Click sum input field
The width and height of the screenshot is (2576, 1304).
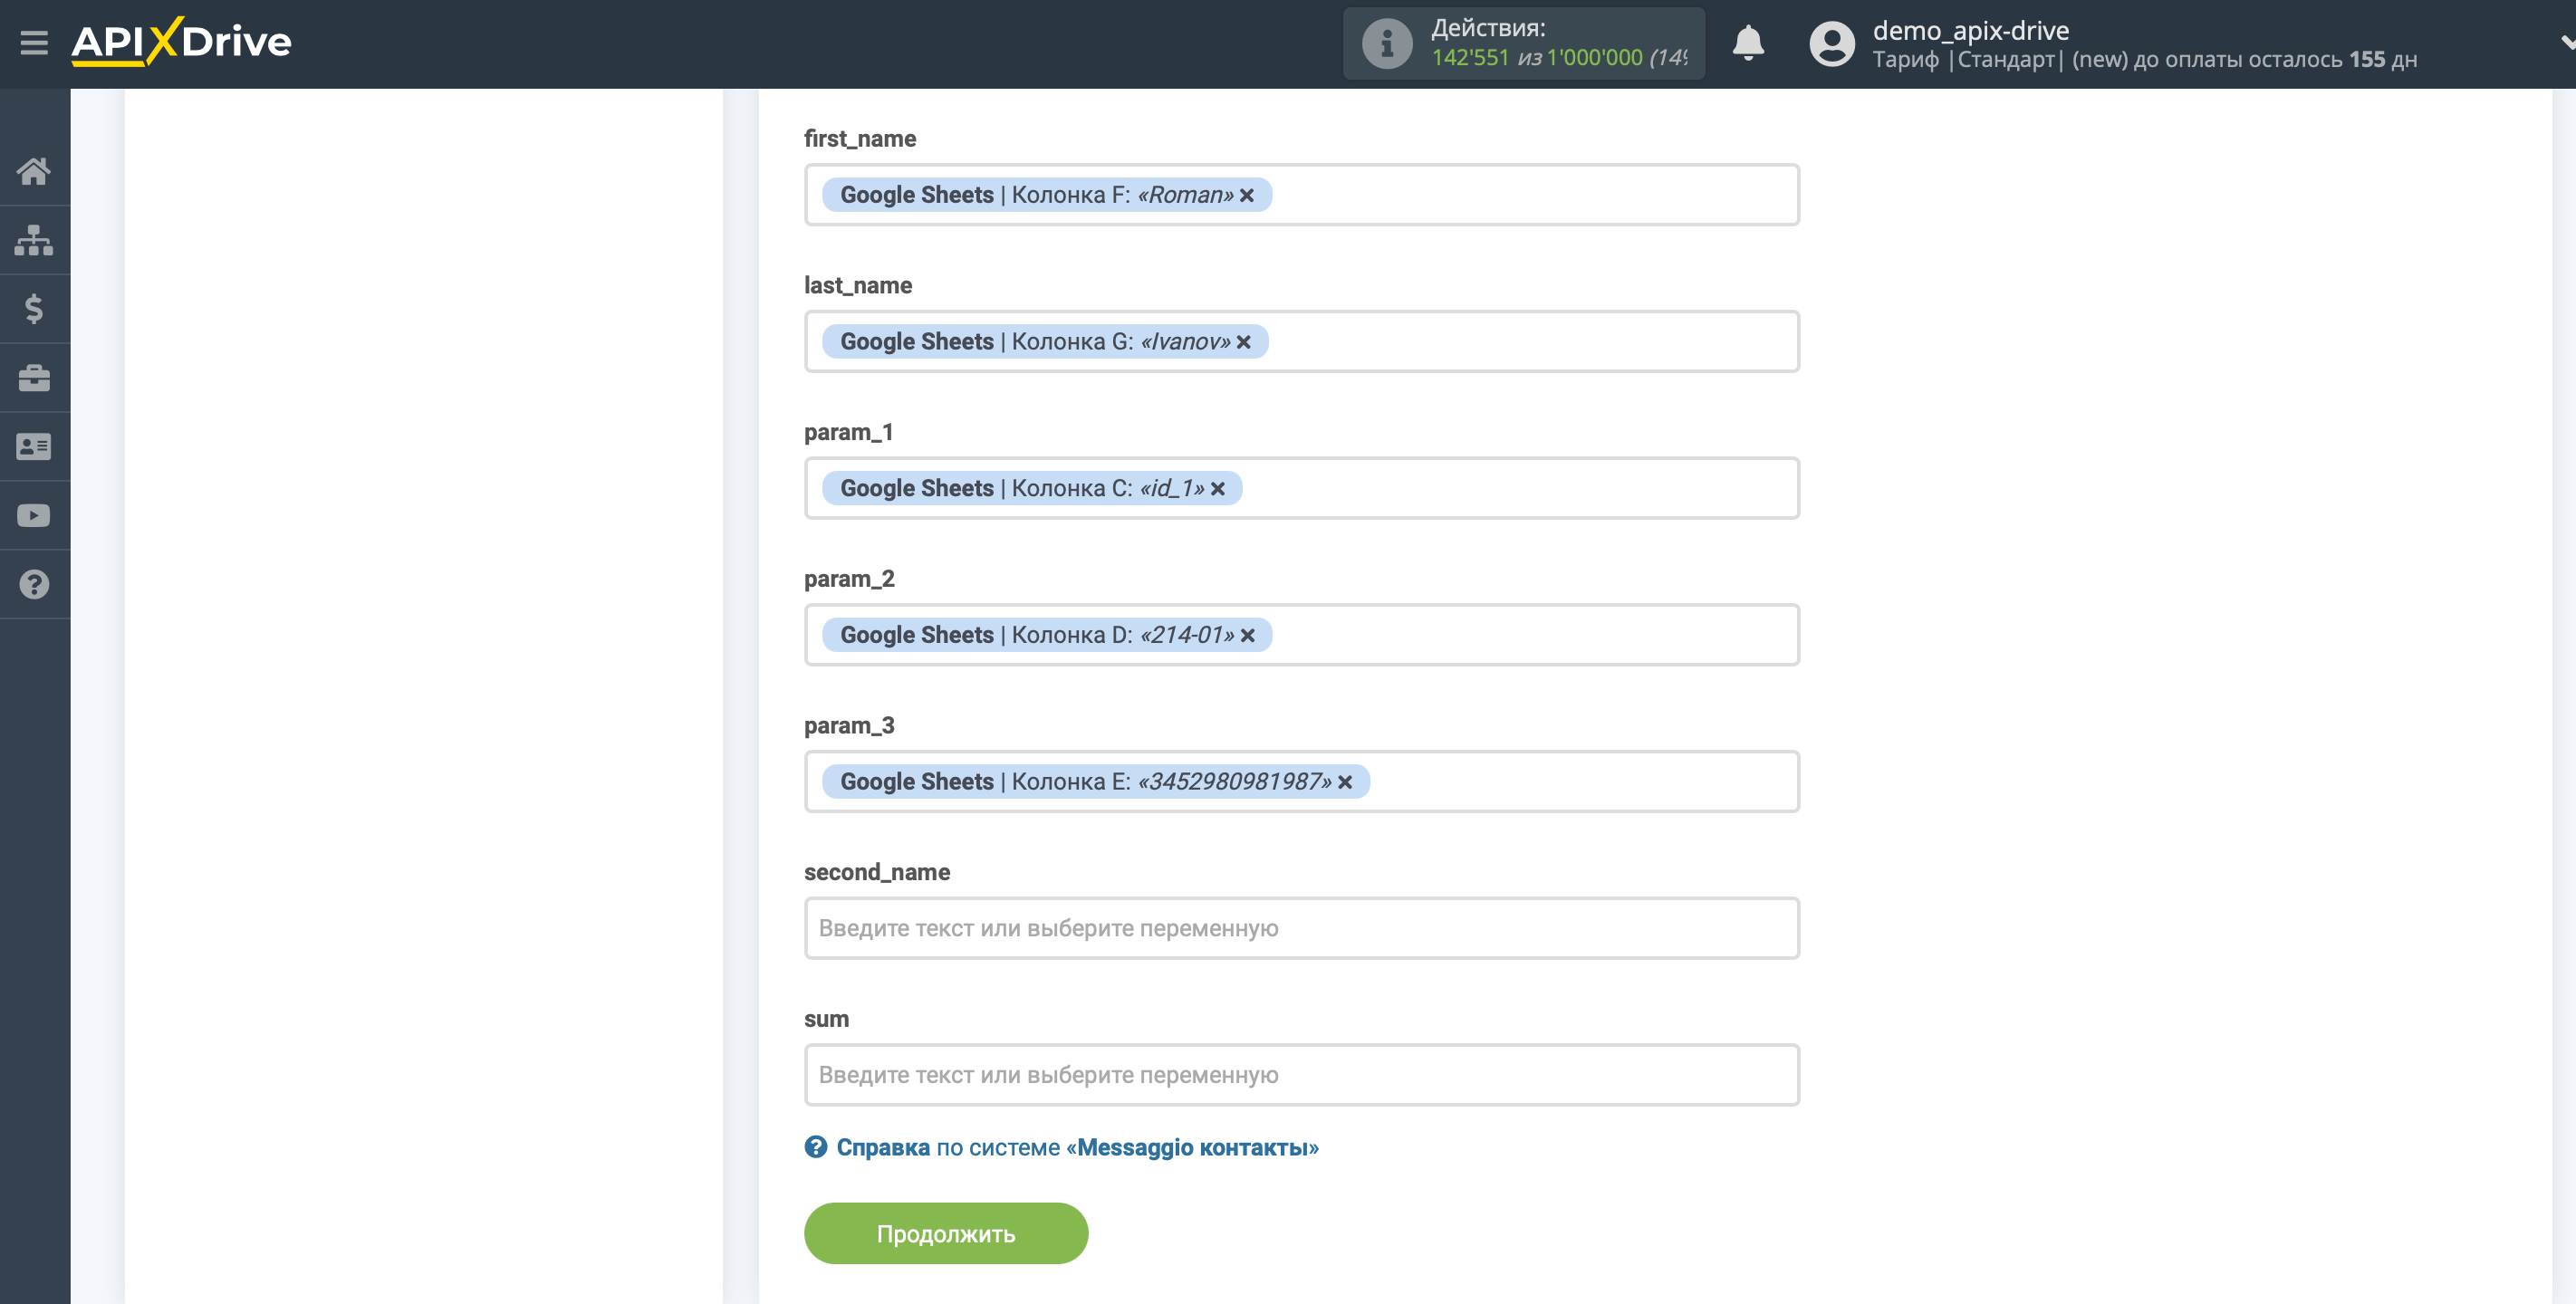[x=1302, y=1075]
